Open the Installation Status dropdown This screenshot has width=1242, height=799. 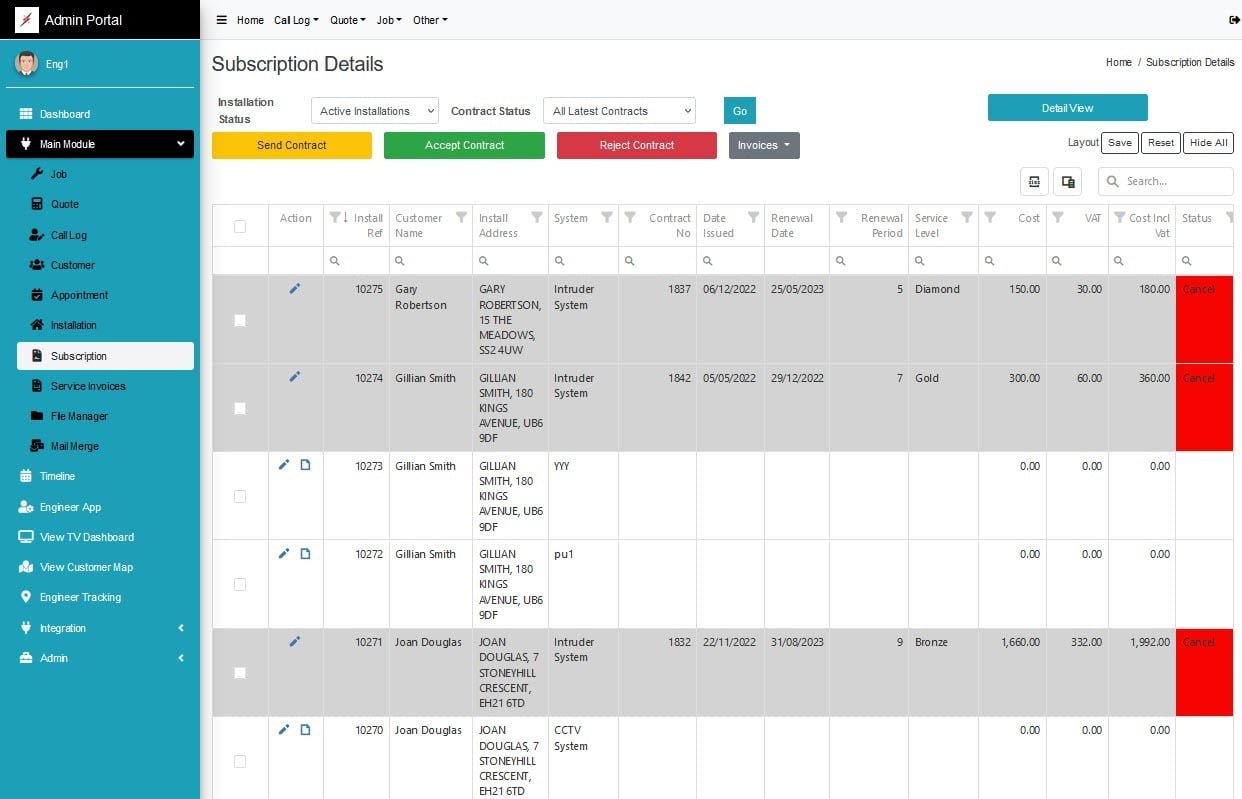tap(374, 111)
